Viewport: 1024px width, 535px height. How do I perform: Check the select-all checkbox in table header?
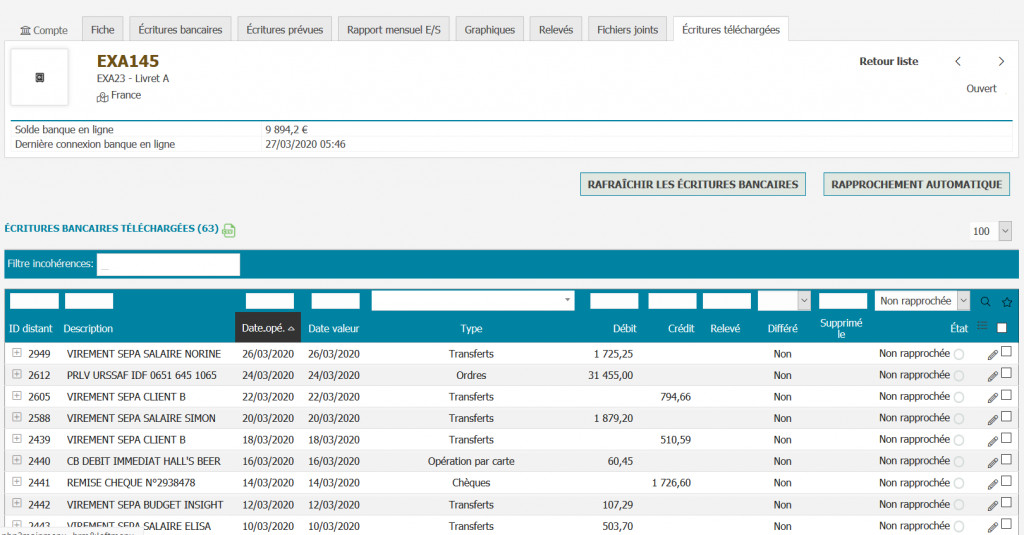(1002, 327)
